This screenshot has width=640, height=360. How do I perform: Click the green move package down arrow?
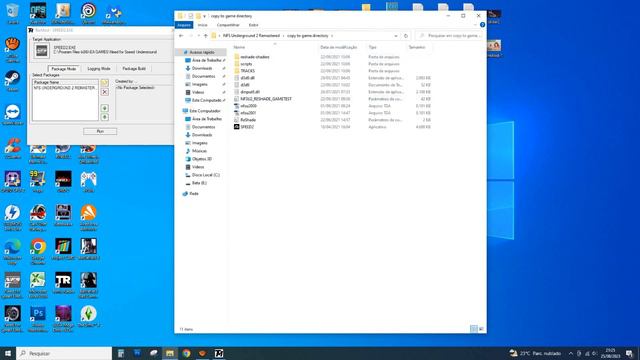point(104,117)
